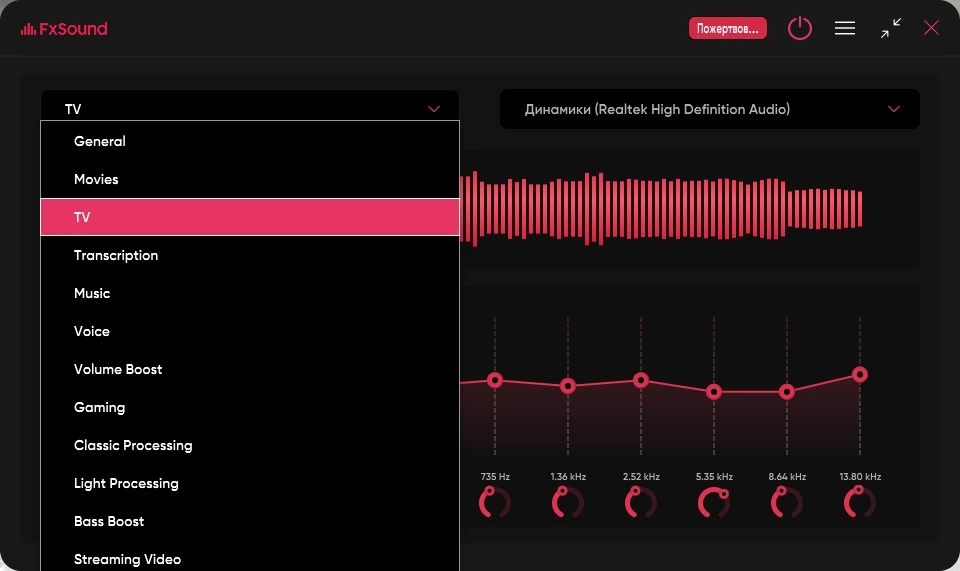Click the Пожертвов... donate button
Viewport: 960px width, 571px height.
click(727, 29)
